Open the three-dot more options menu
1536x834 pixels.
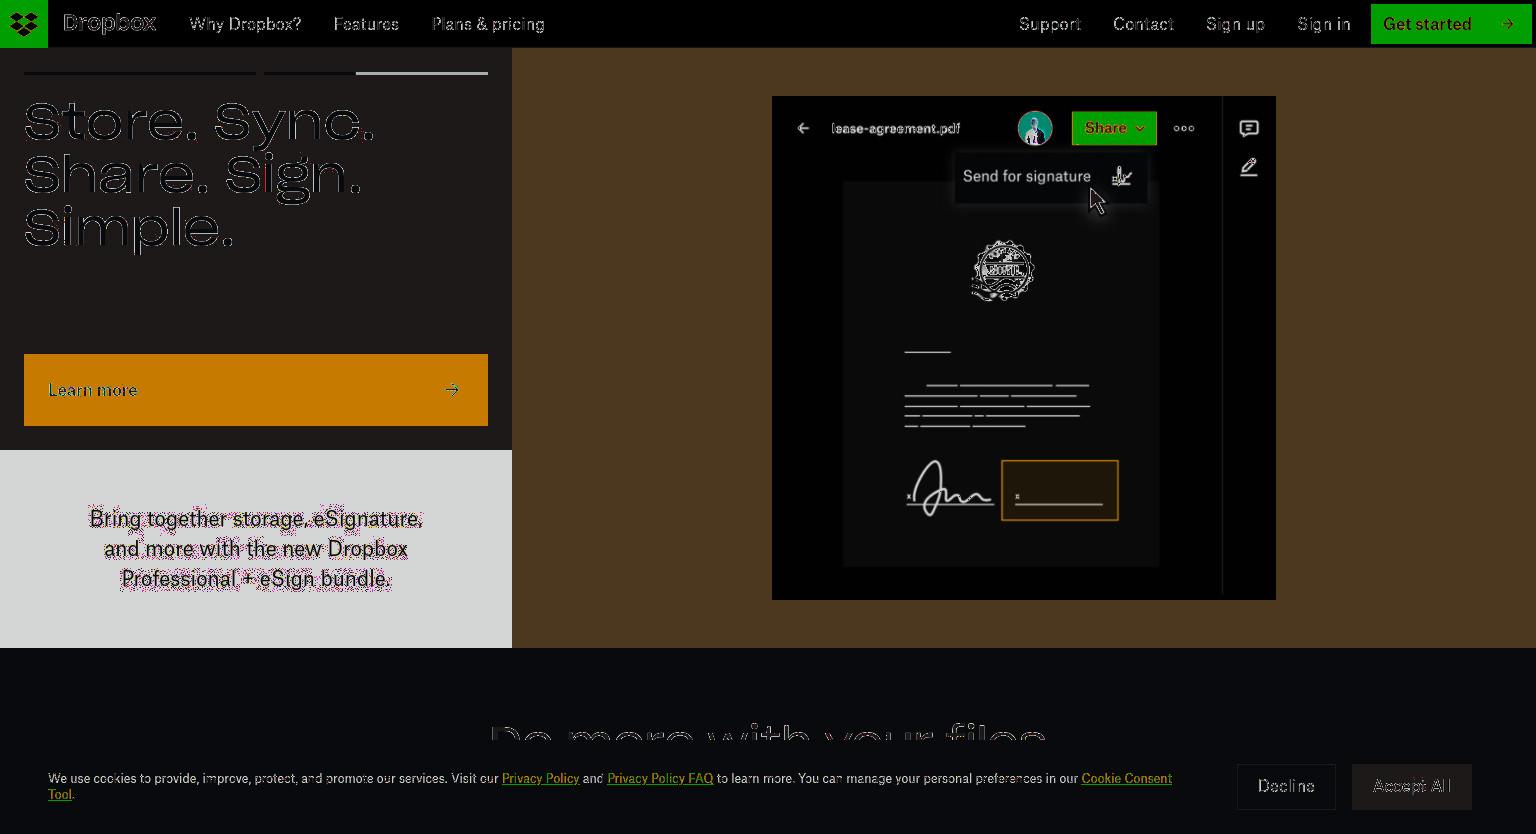point(1184,128)
